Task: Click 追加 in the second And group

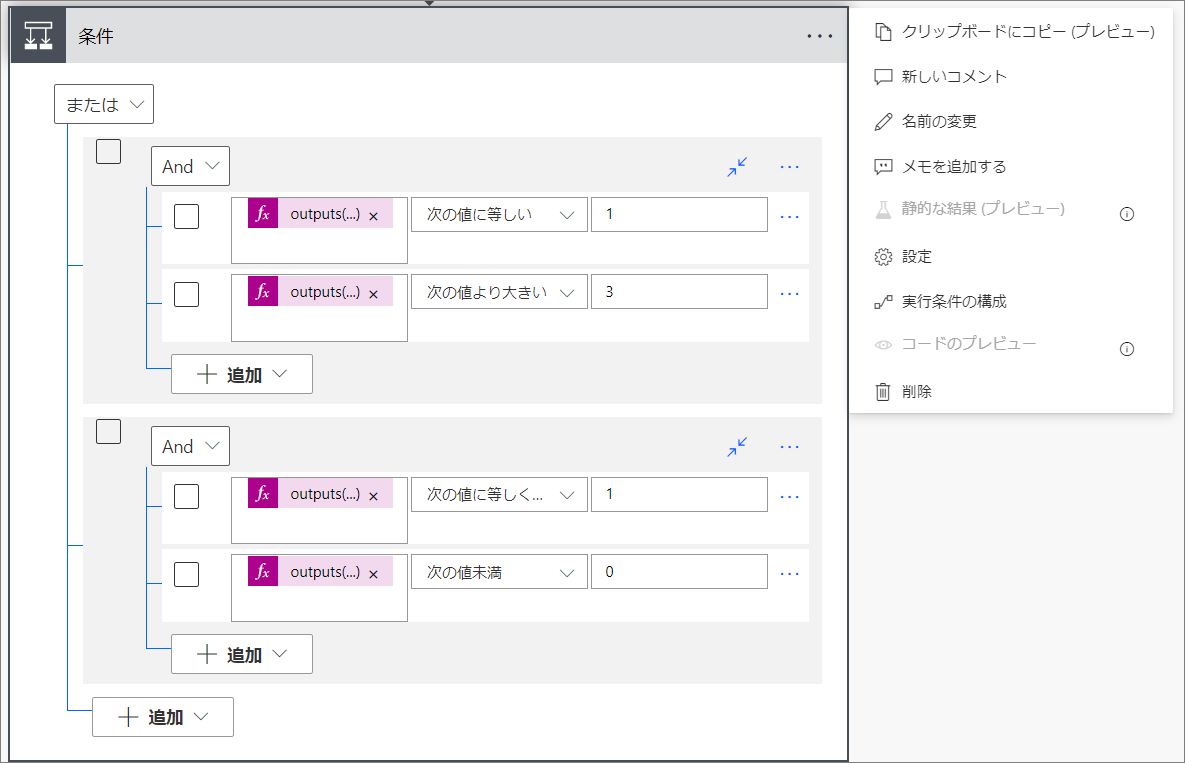Action: tap(242, 654)
